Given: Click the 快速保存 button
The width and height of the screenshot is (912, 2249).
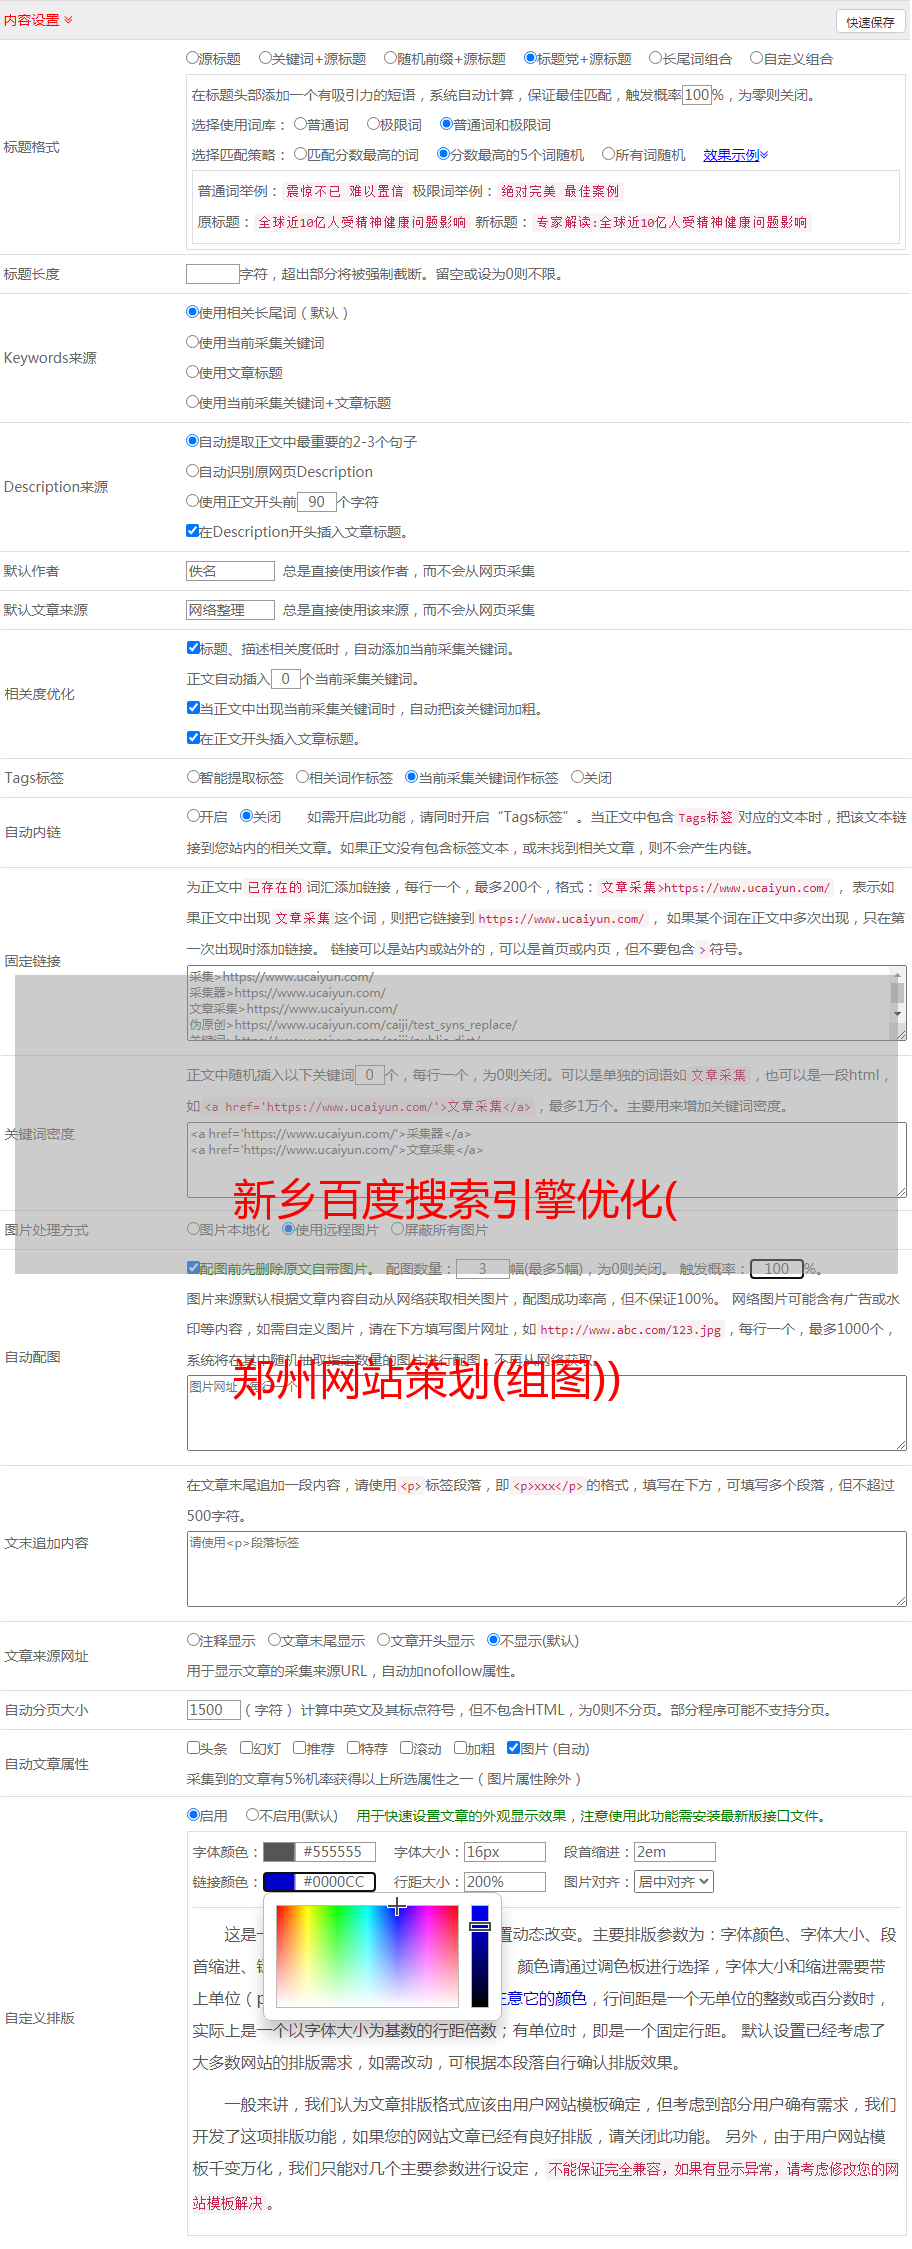Looking at the screenshot, I should click(870, 22).
